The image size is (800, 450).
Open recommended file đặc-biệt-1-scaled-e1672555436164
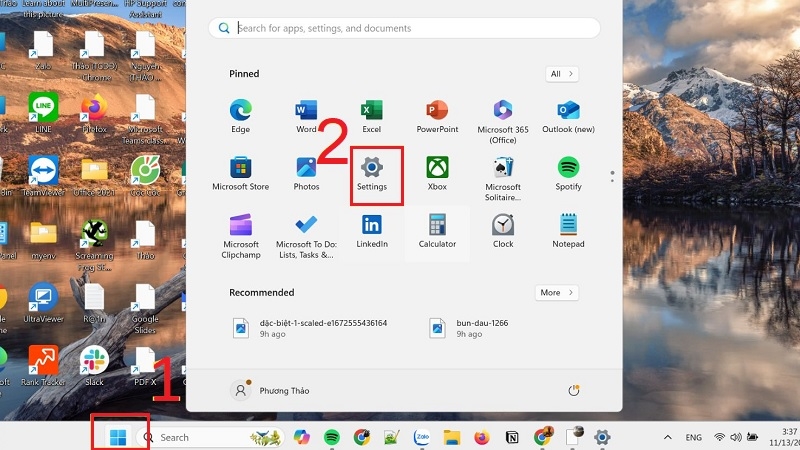click(x=311, y=328)
